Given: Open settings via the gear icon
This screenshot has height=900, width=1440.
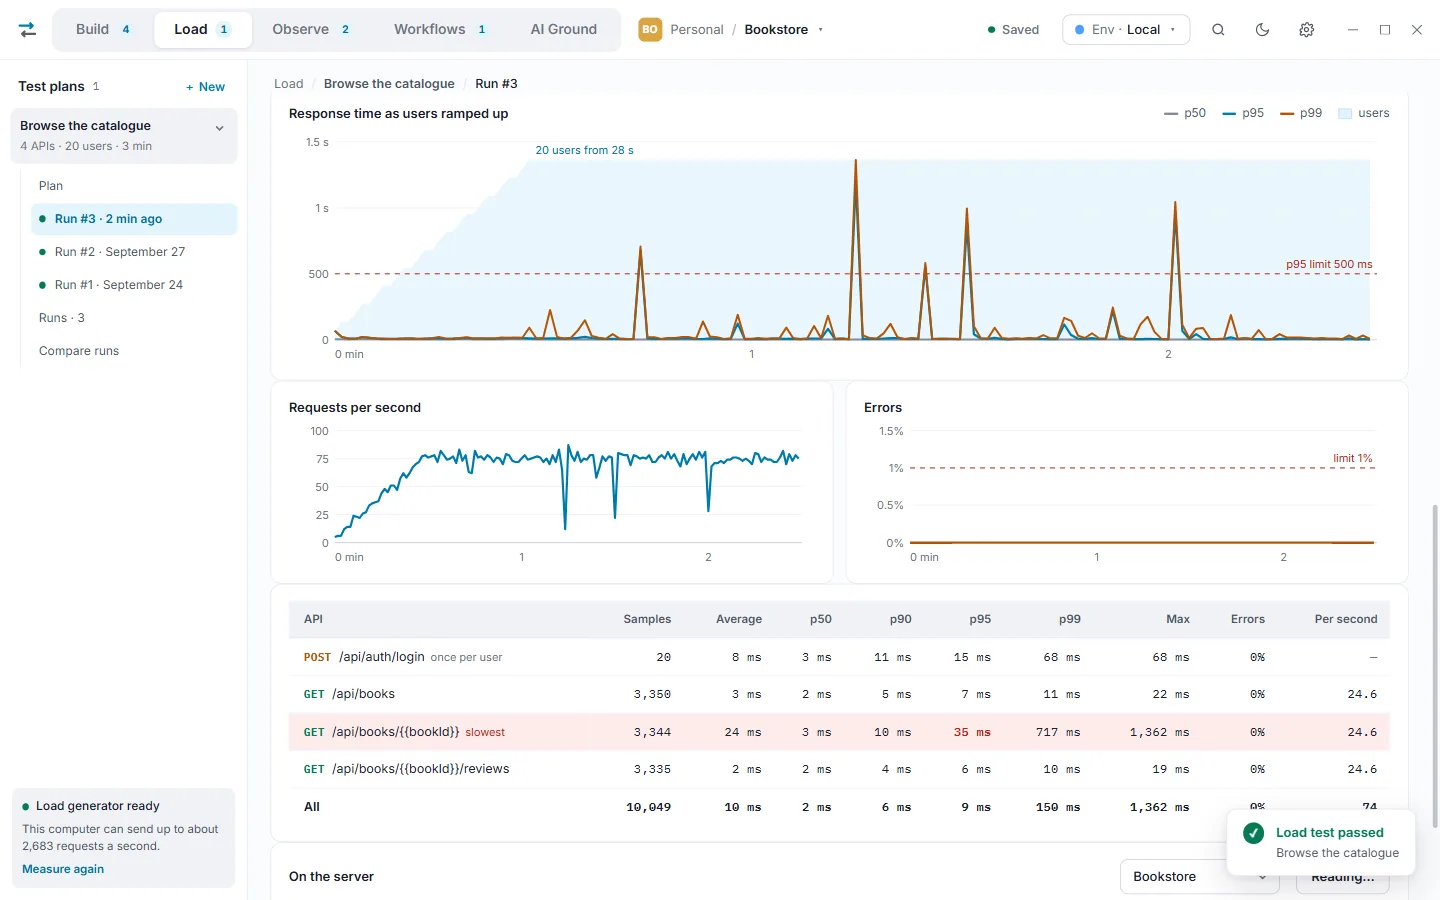Looking at the screenshot, I should (x=1306, y=30).
